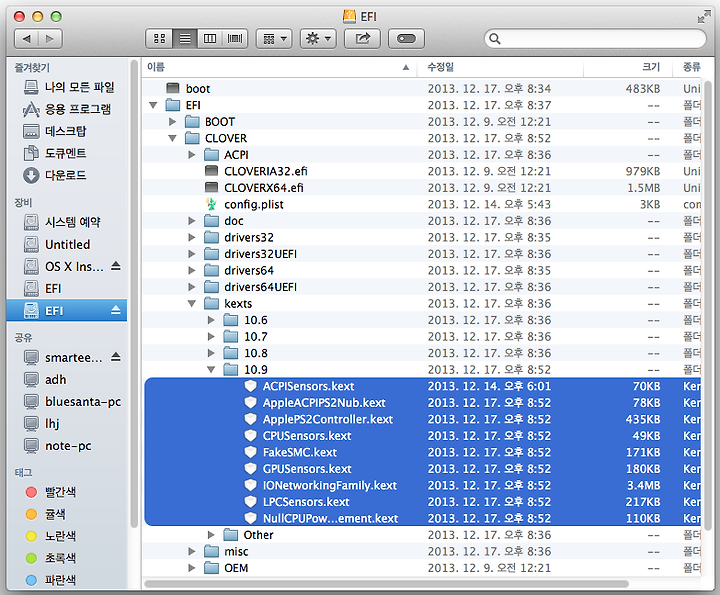Viewport: 720px width, 595px height.
Task: Go forward with the right arrow button
Action: [x=50, y=39]
